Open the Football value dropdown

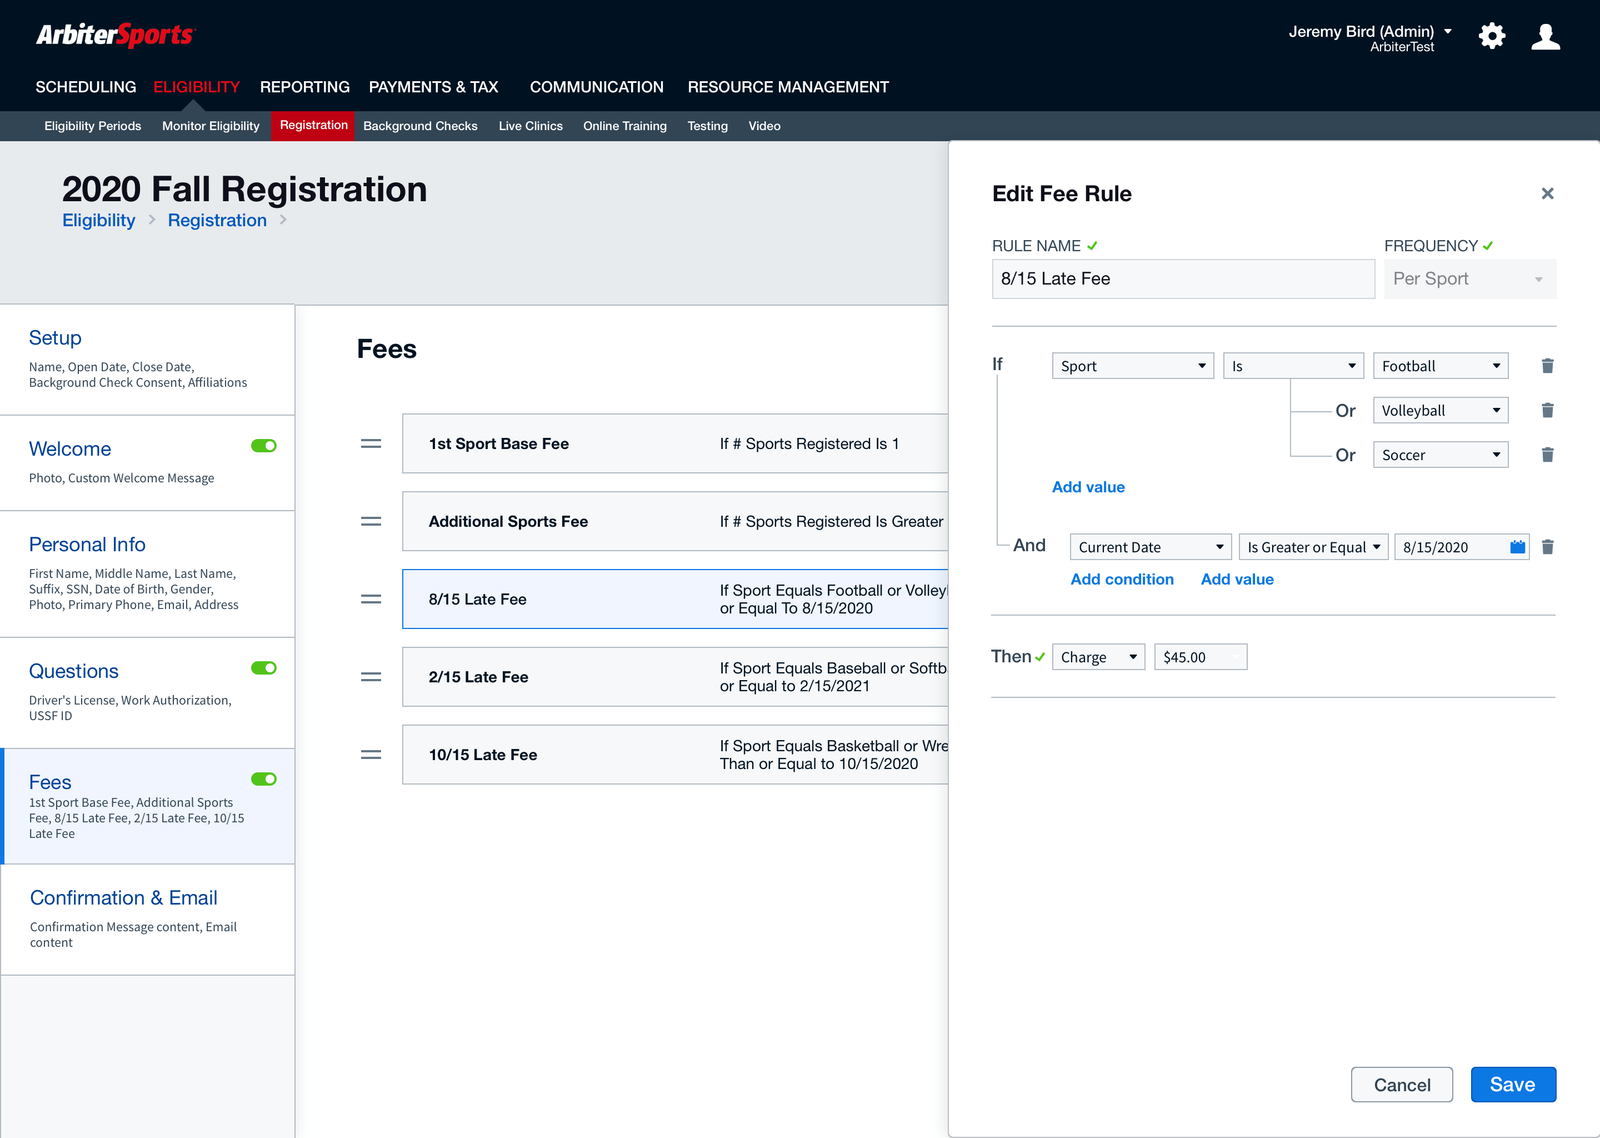pos(1440,366)
